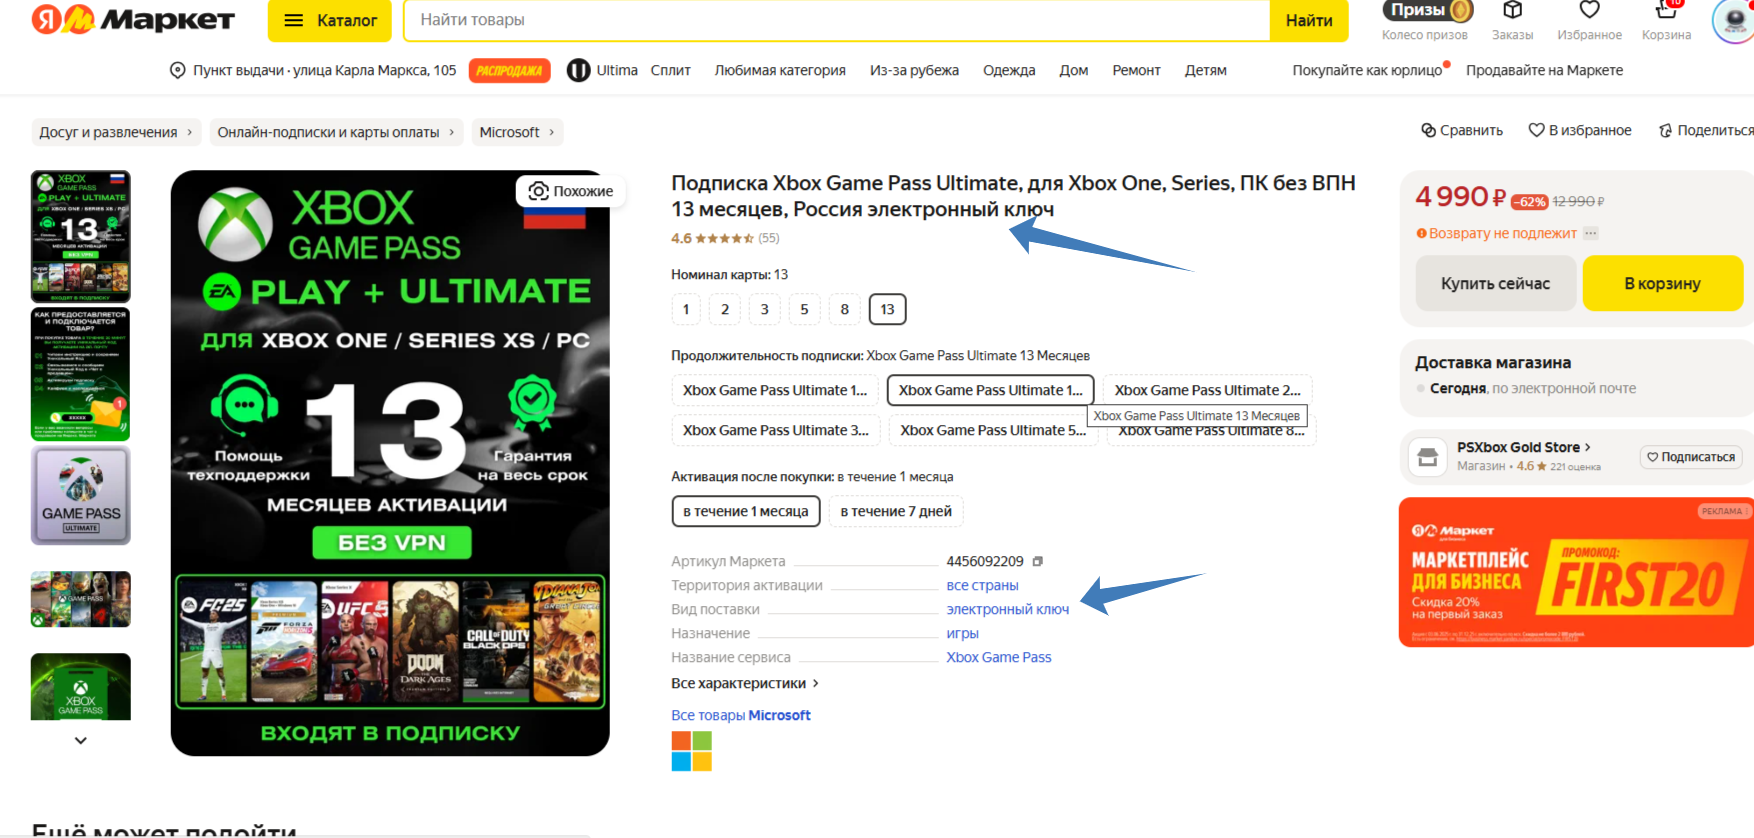Image resolution: width=1754 pixels, height=838 pixels.
Task: Select the game covers collage thumbnail
Action: click(81, 599)
